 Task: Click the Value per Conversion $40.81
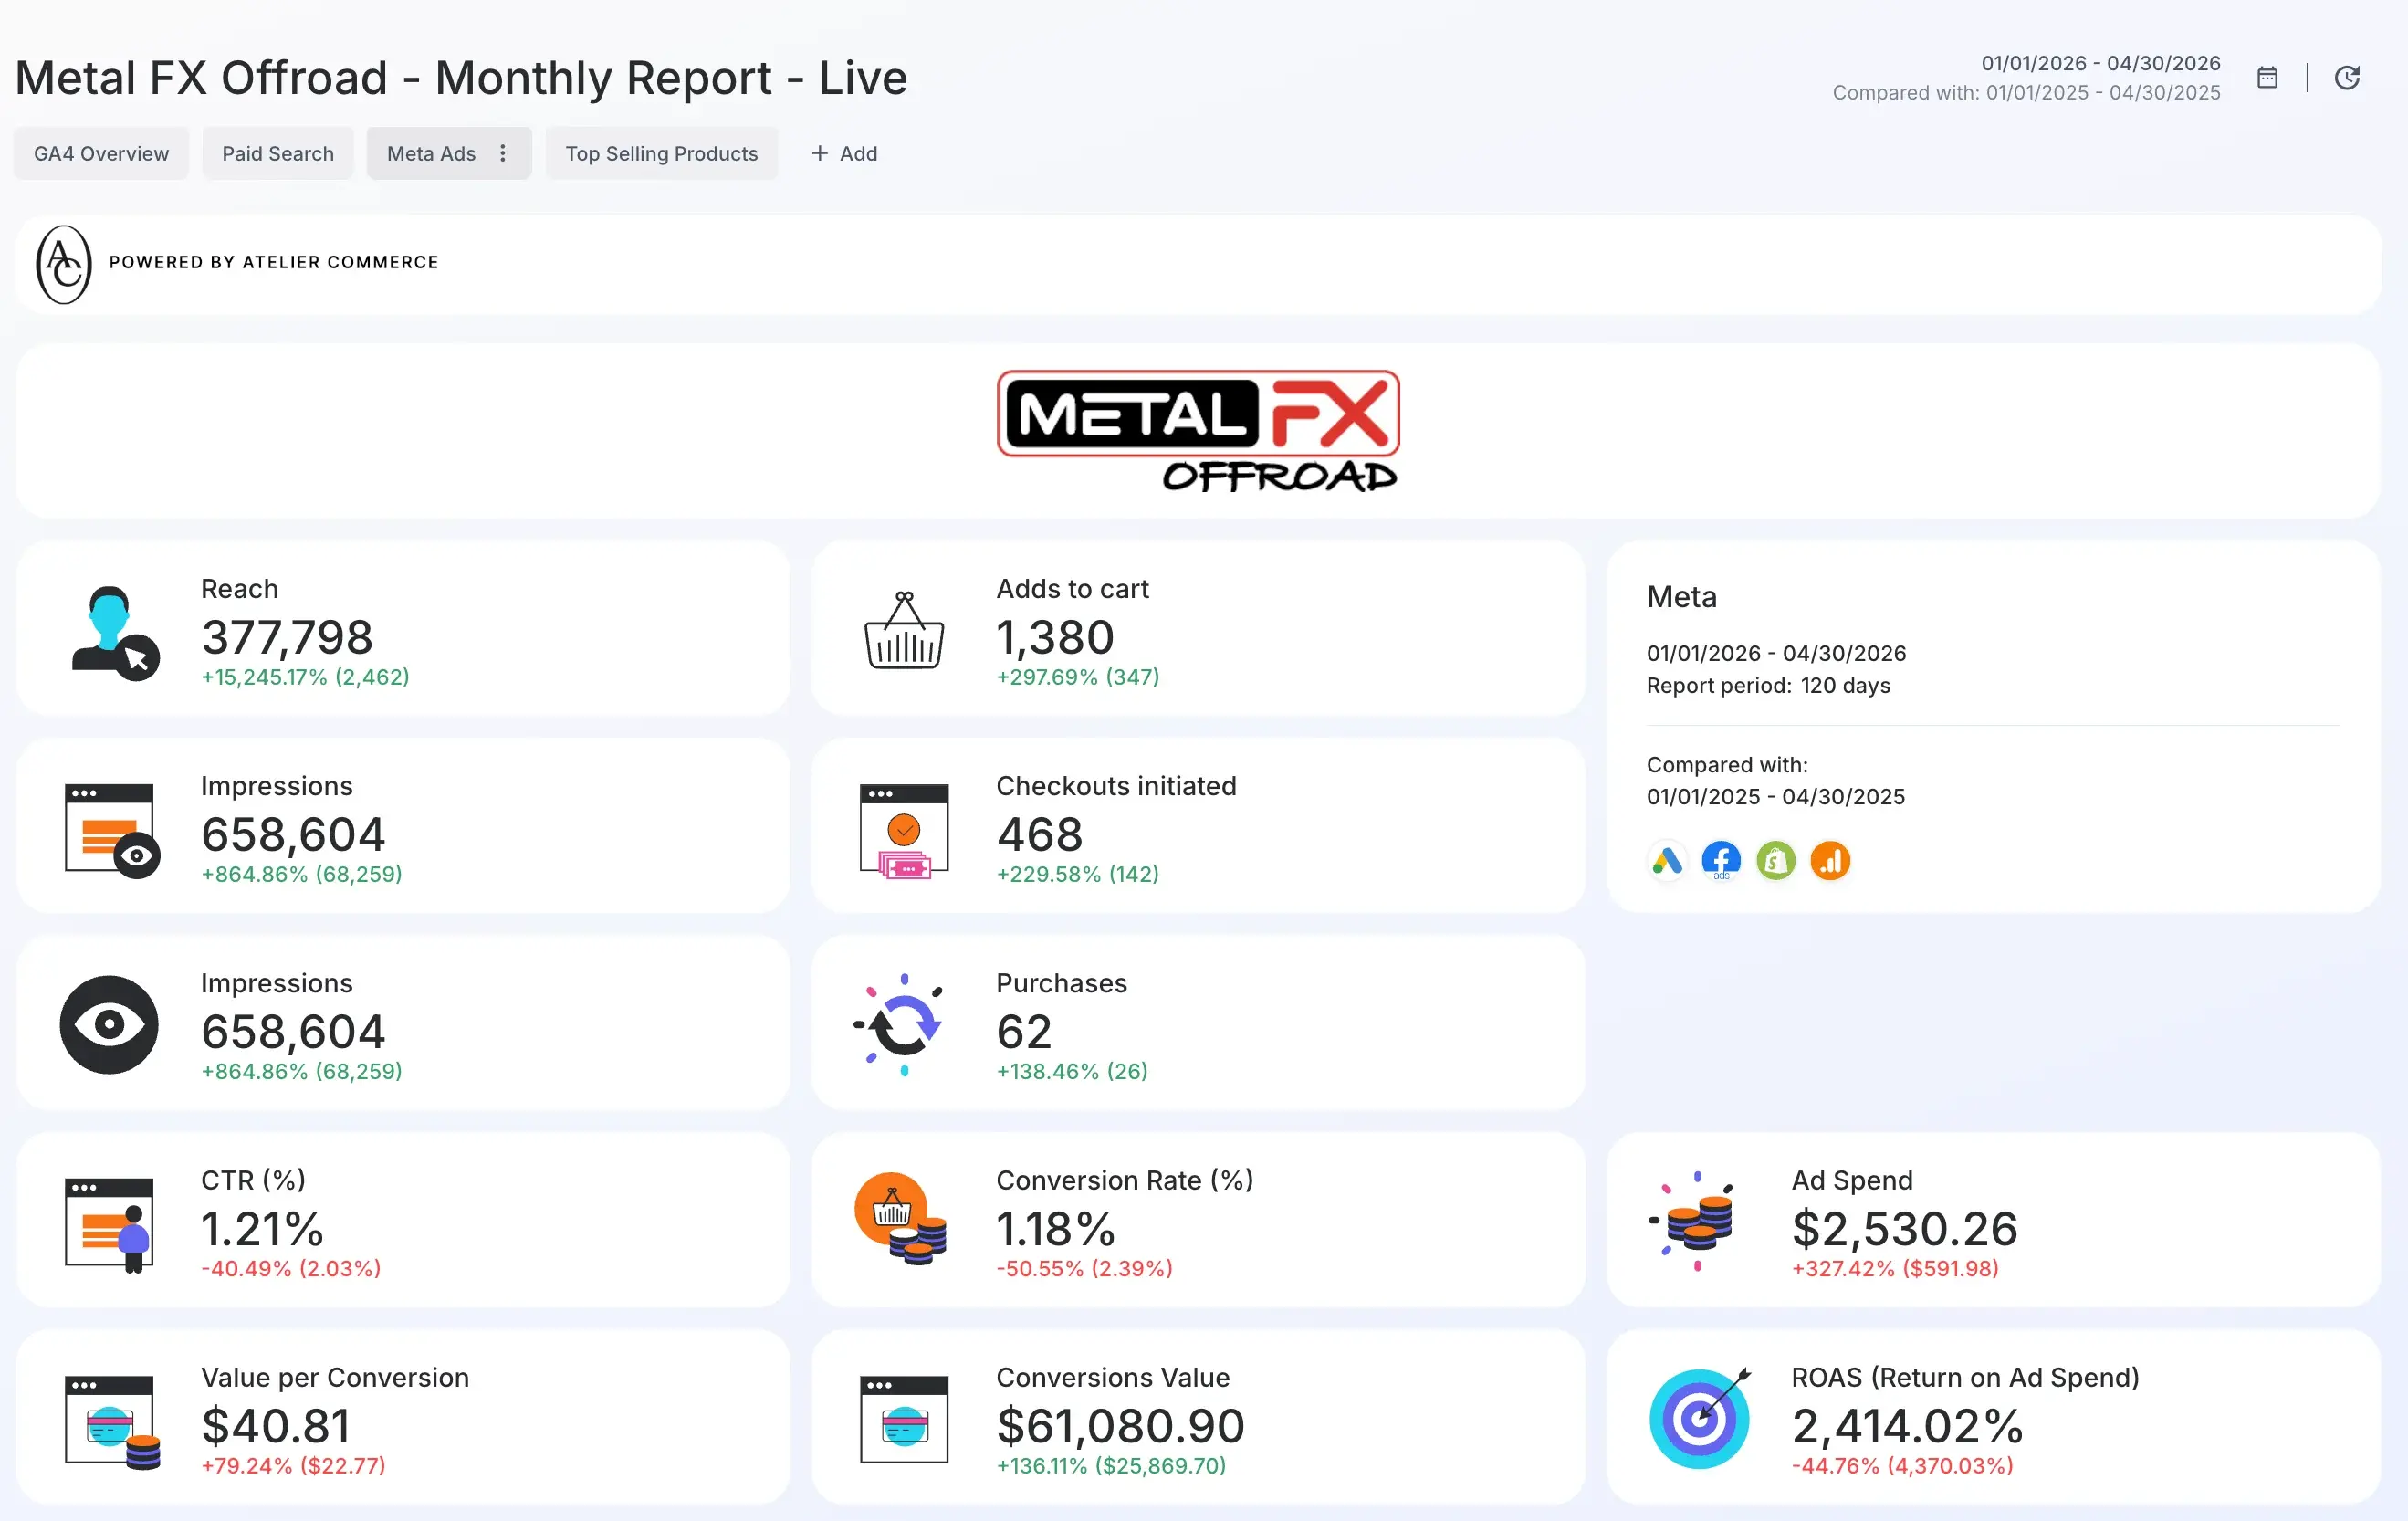coord(276,1425)
